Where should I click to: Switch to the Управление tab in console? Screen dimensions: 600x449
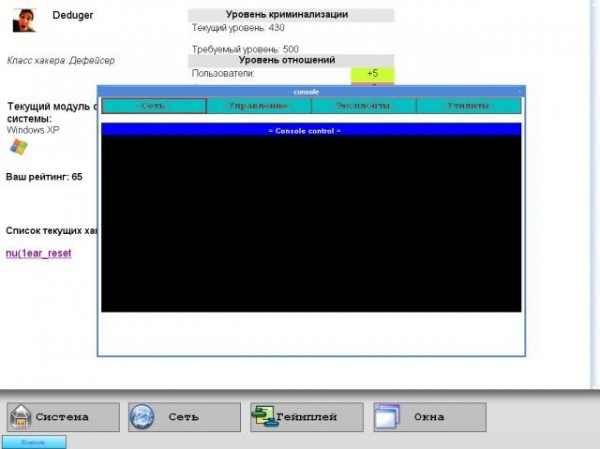point(259,106)
